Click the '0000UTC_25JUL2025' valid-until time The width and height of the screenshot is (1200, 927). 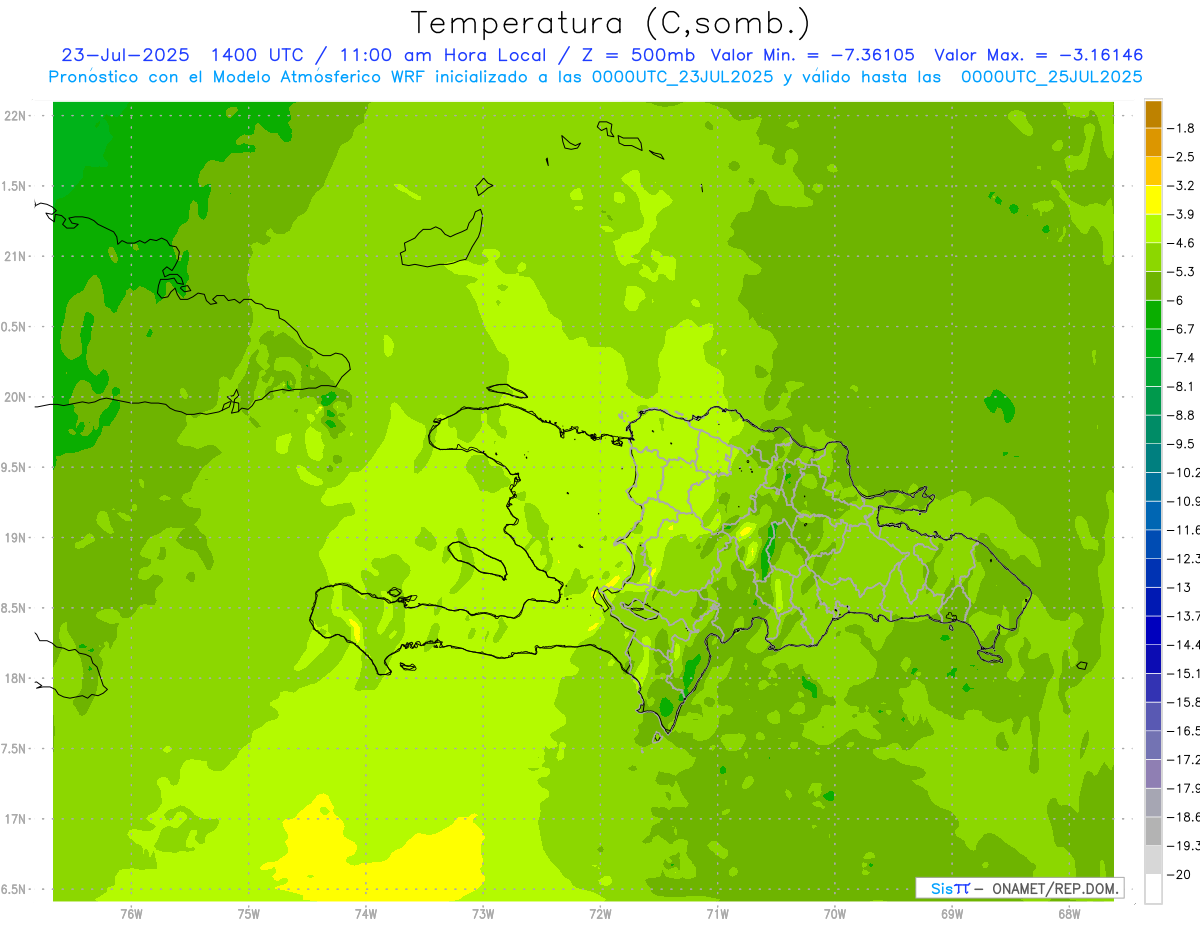pos(1052,76)
